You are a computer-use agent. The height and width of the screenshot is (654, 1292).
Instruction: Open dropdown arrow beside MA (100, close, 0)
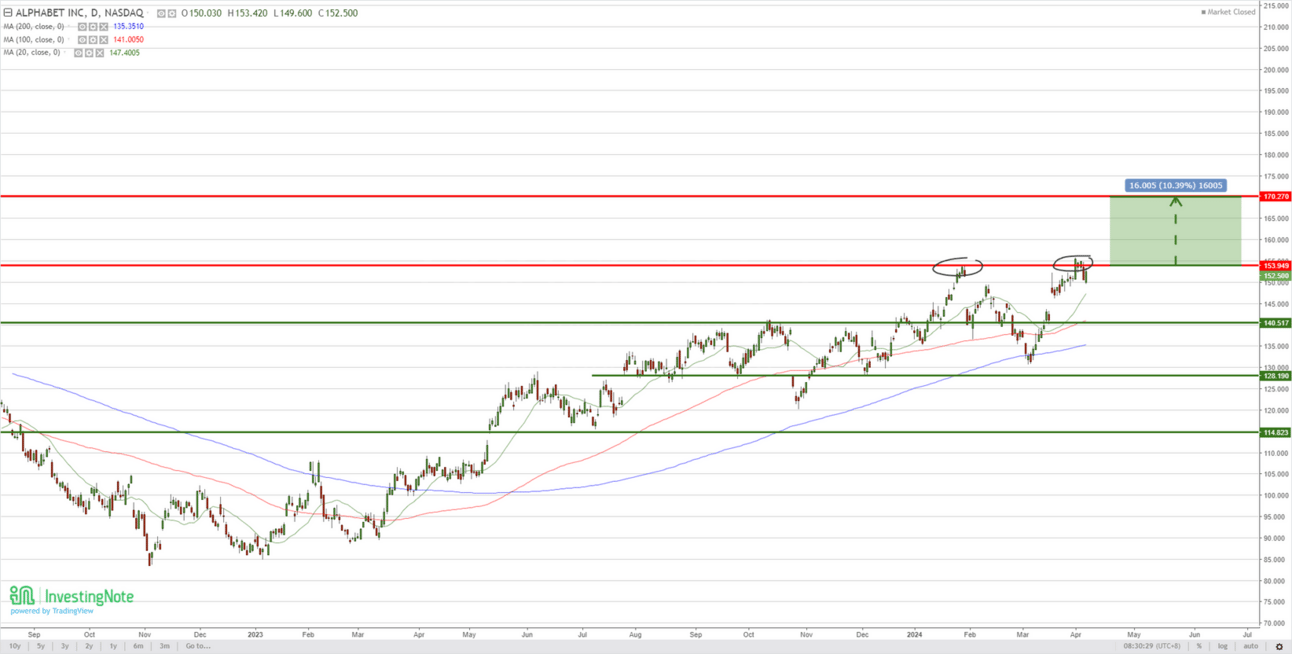(x=69, y=40)
